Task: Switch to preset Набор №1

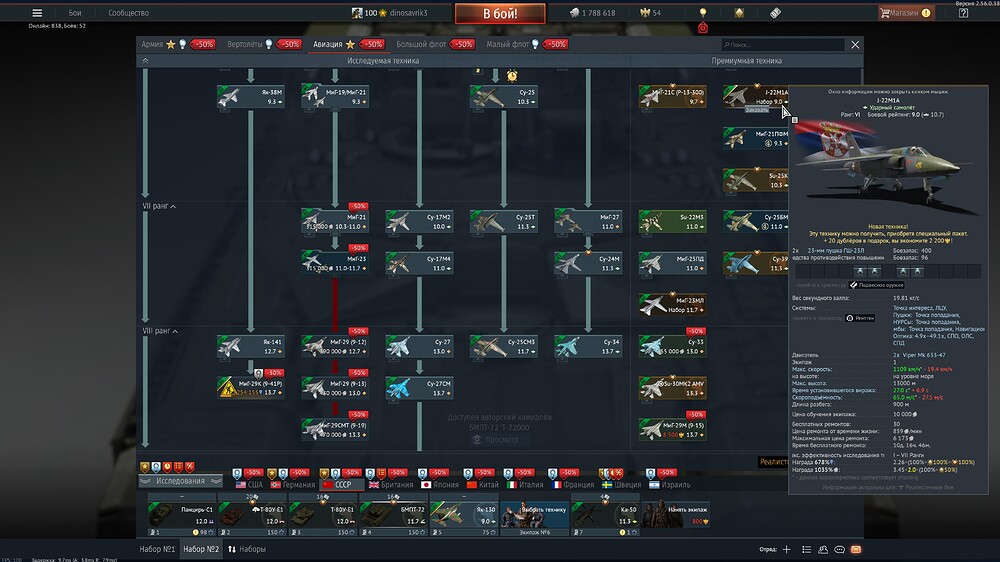Action: tap(157, 549)
